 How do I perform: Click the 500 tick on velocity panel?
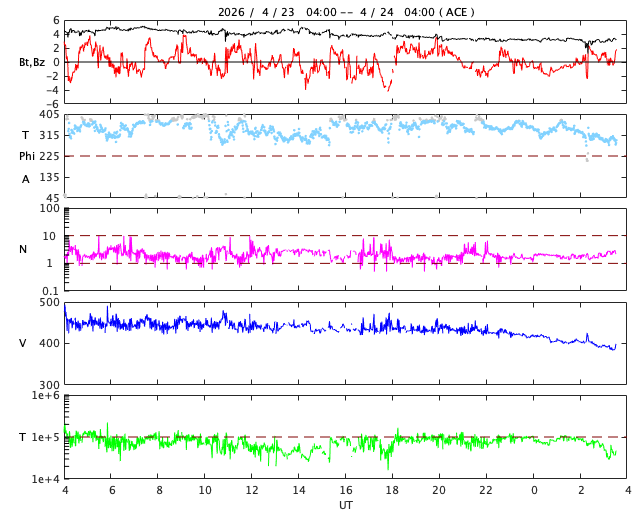(x=49, y=302)
